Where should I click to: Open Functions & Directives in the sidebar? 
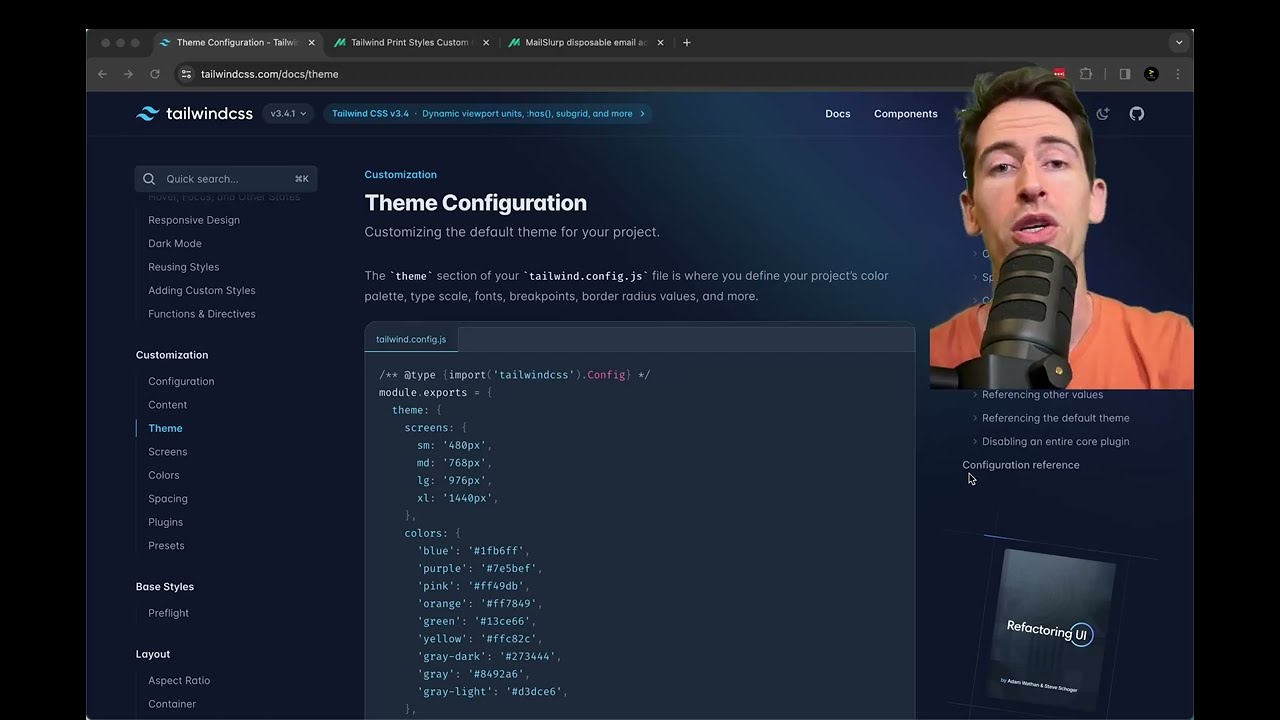pos(202,314)
